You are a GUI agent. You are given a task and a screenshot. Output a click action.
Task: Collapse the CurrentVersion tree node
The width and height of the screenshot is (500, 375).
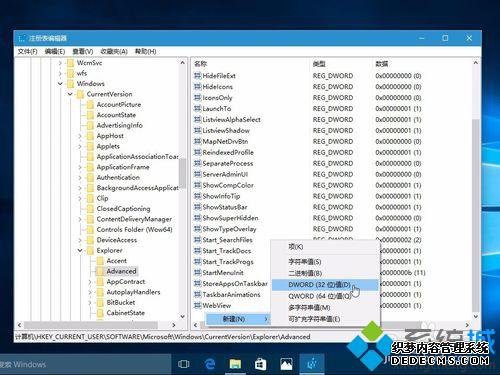click(x=70, y=94)
